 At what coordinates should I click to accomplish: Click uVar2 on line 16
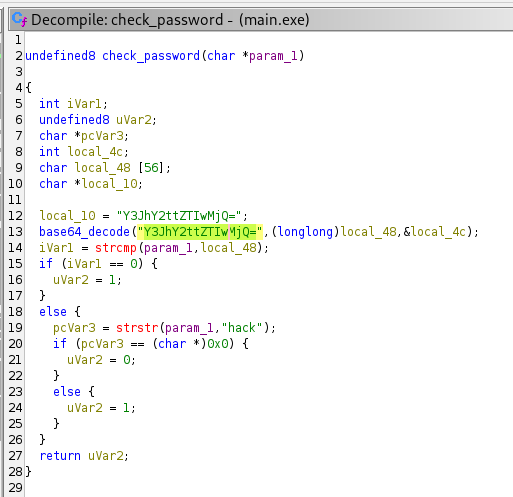click(71, 280)
